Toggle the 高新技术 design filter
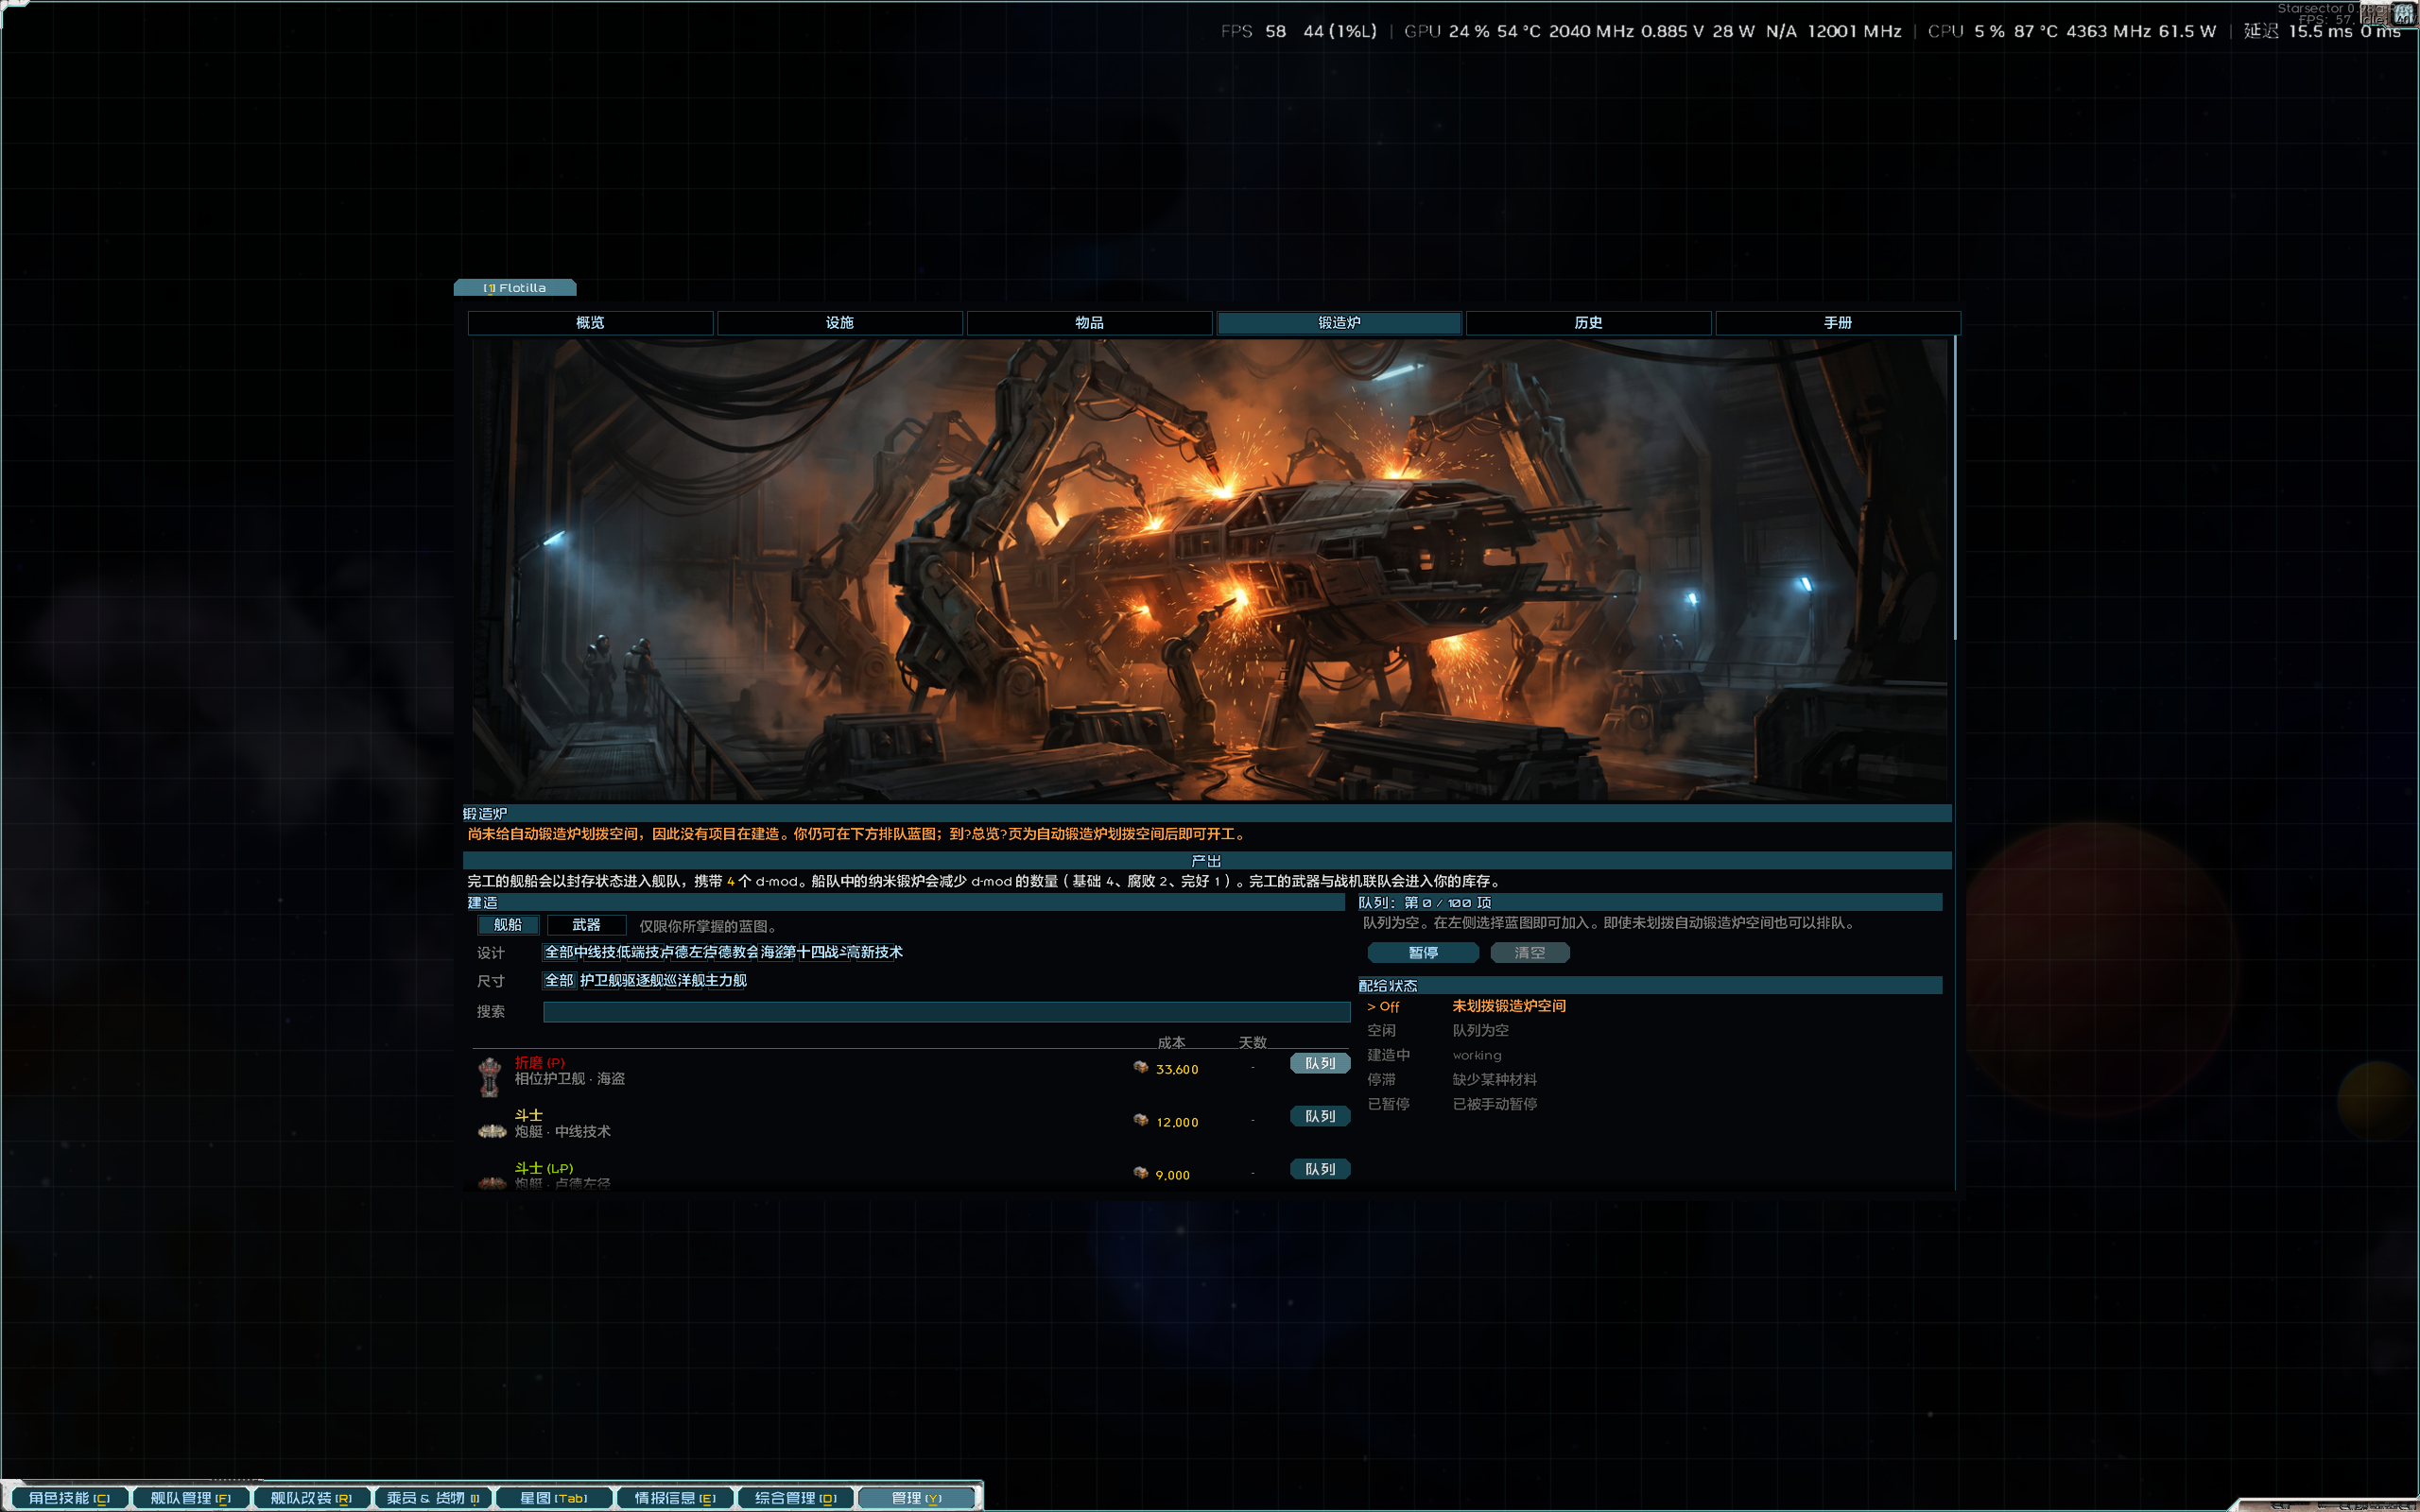 tap(874, 952)
